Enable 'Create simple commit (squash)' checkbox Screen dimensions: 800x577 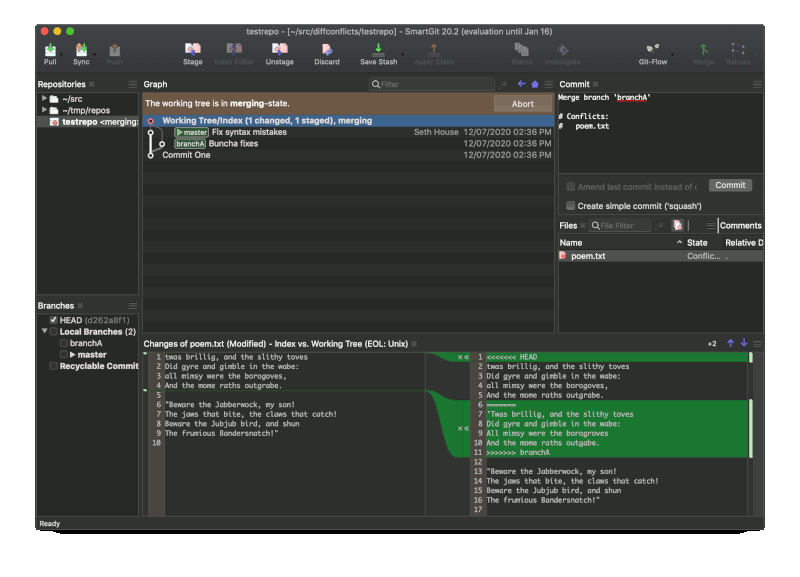pos(570,206)
